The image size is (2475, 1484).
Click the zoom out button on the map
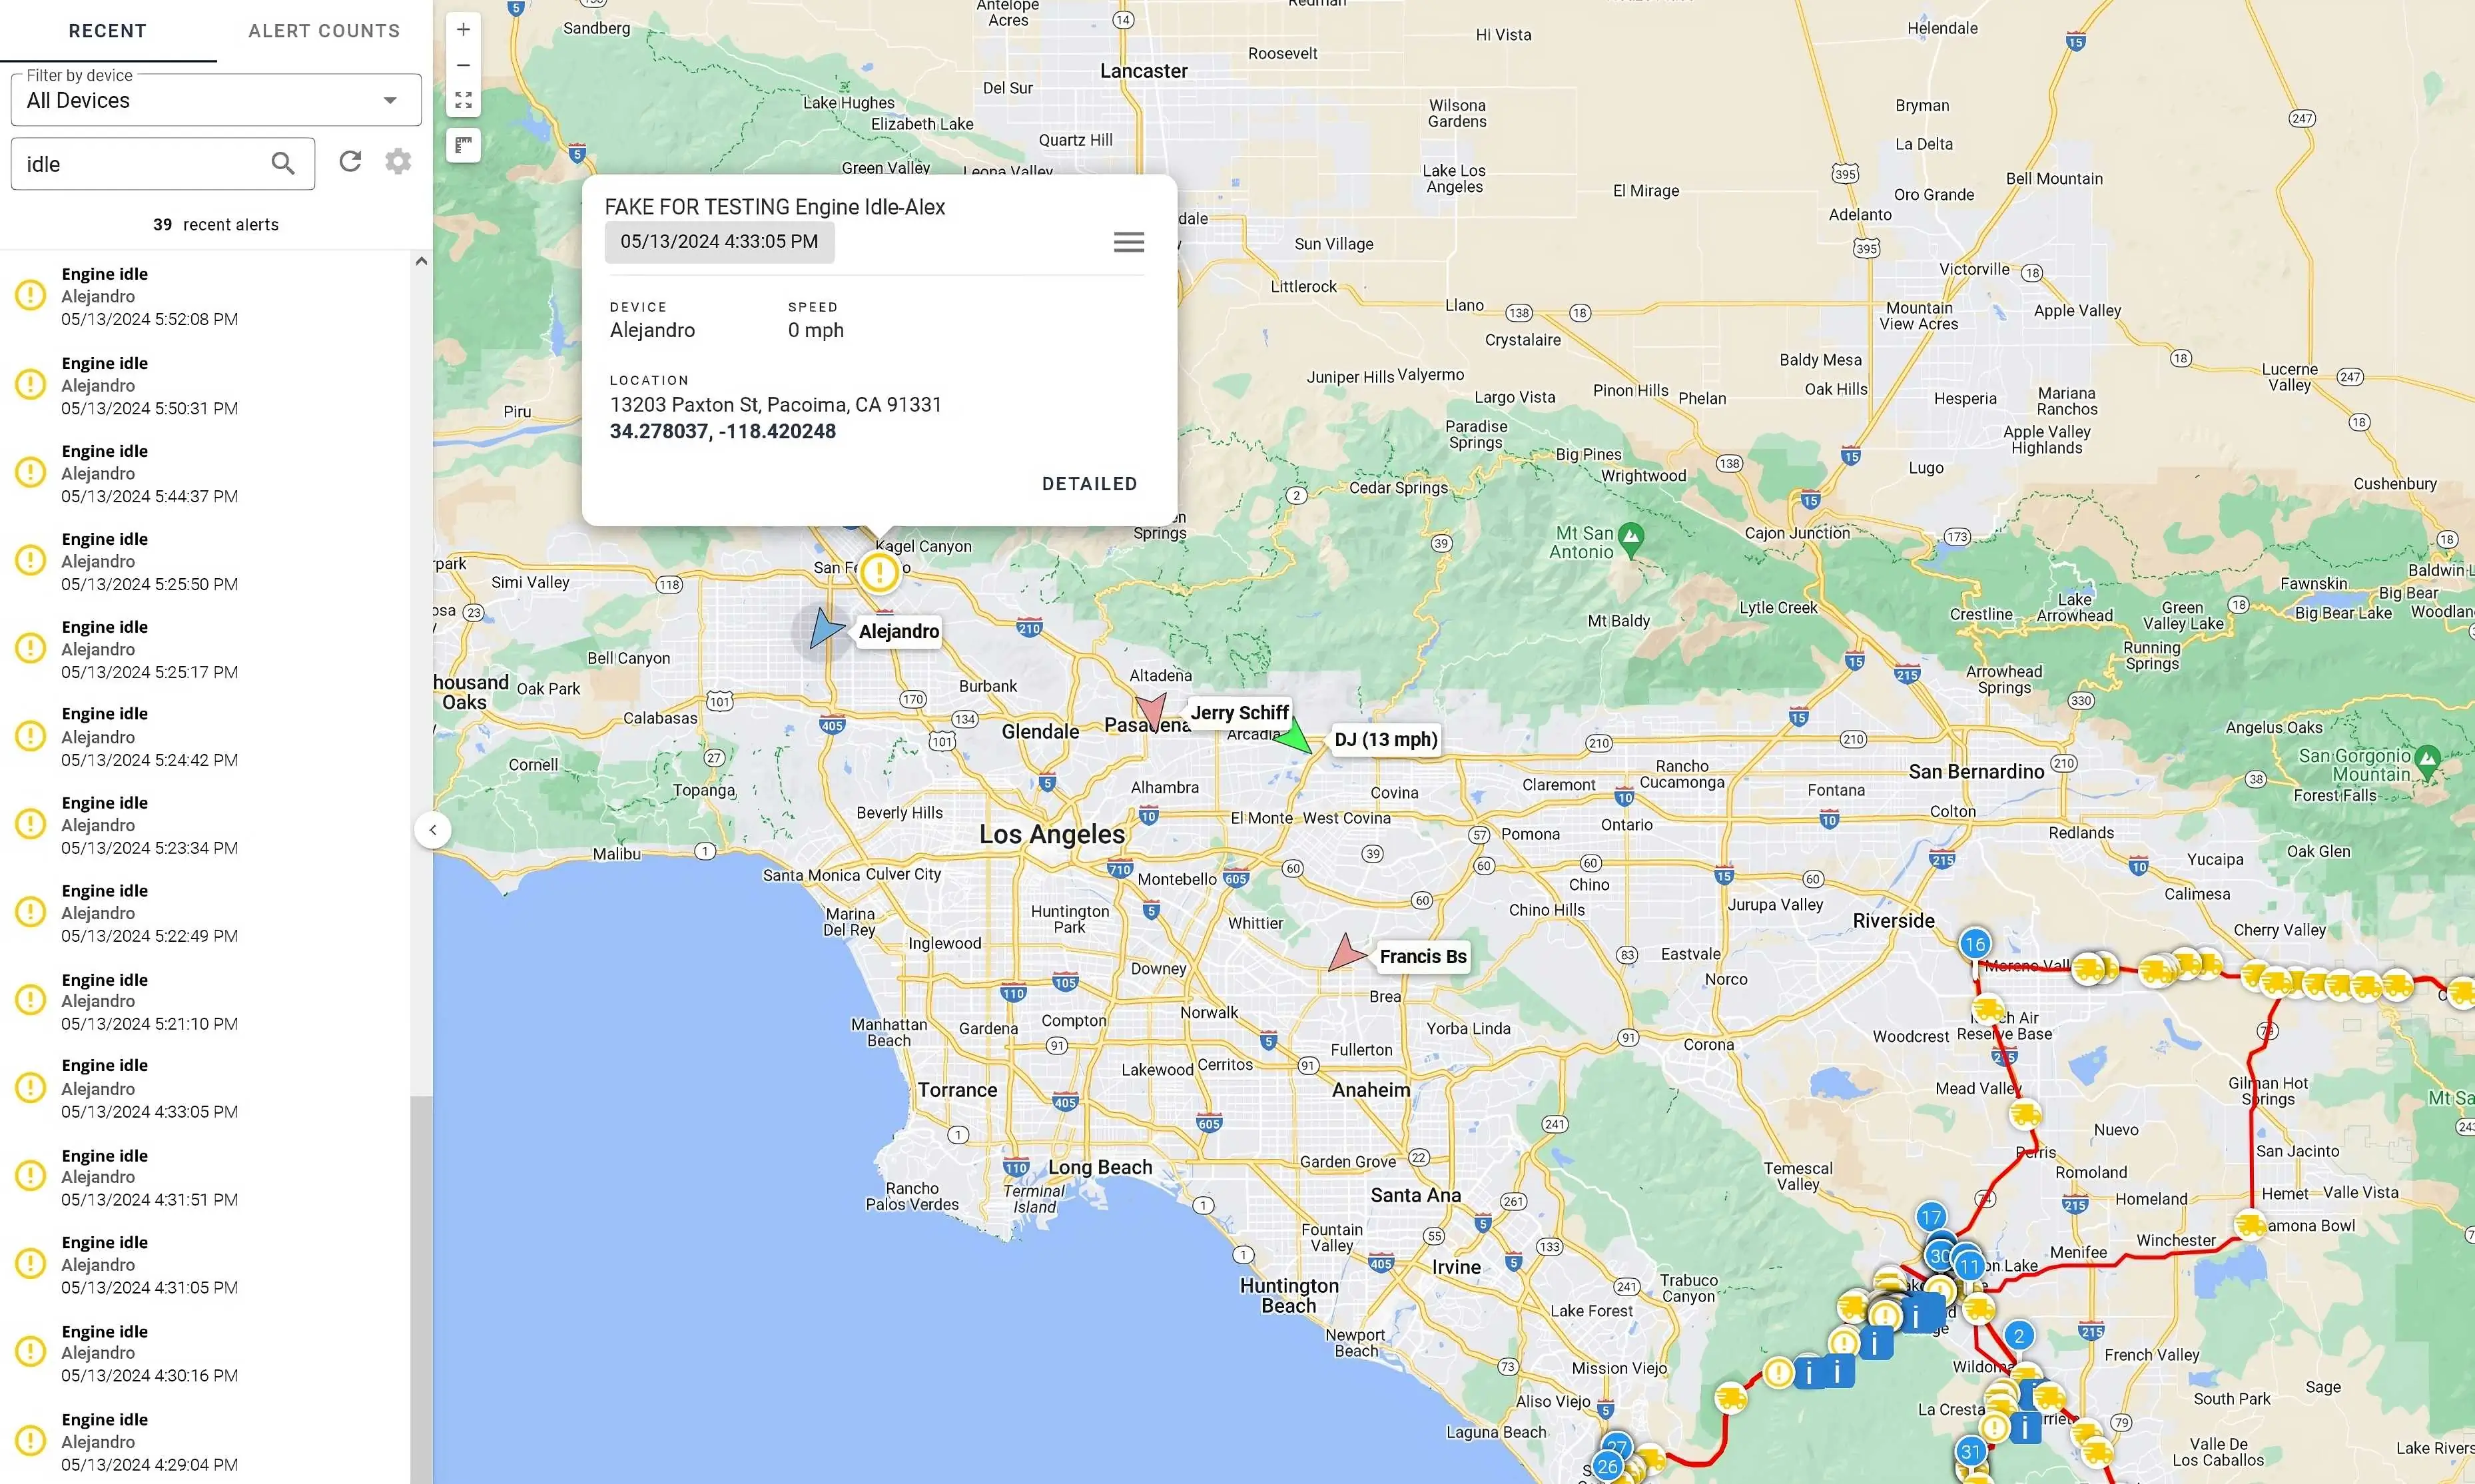[463, 64]
